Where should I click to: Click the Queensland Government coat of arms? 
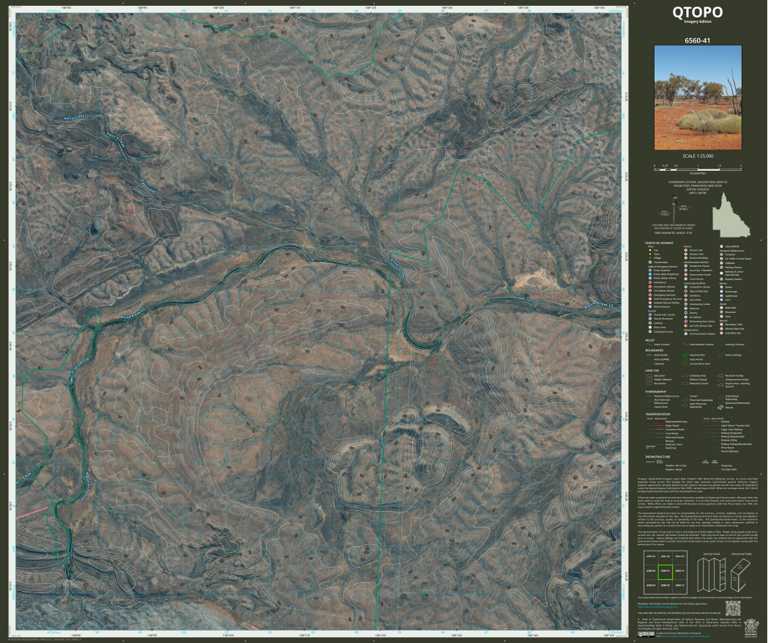click(751, 627)
